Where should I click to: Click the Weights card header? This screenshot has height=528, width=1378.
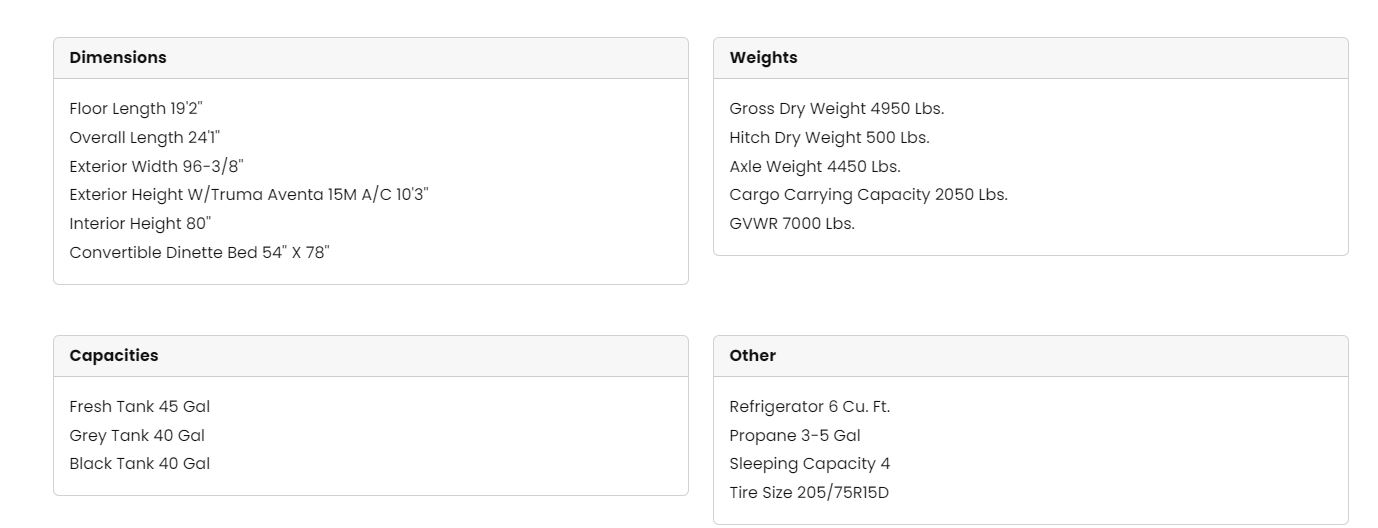1030,58
